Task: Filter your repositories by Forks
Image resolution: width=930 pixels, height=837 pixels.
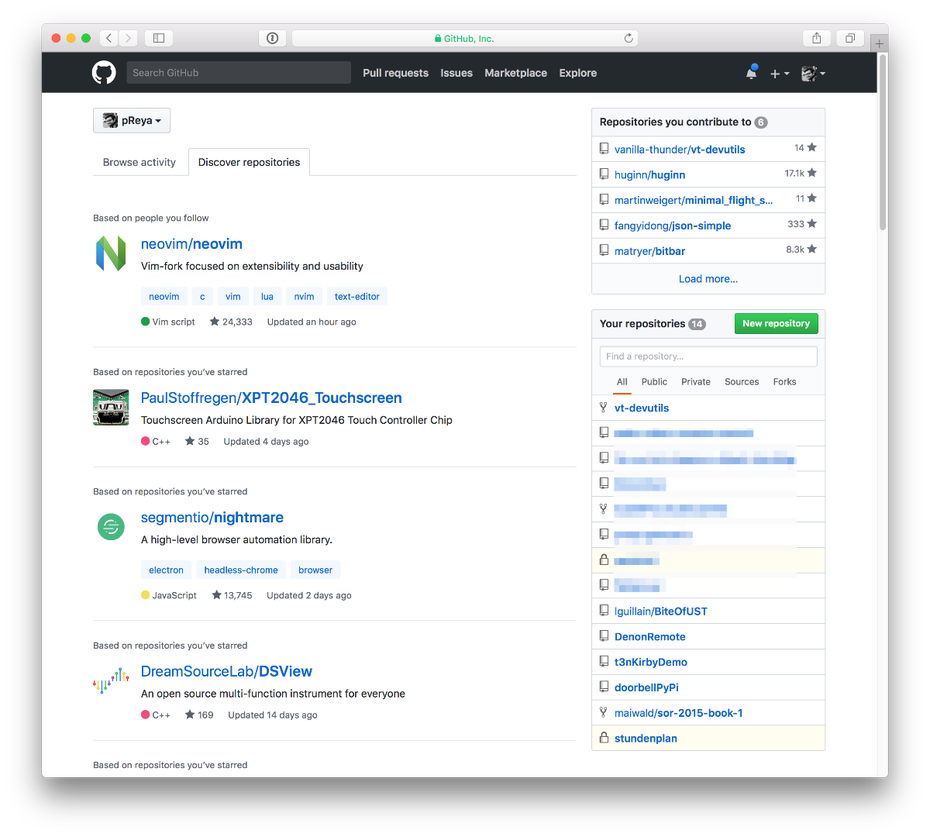Action: coord(784,382)
